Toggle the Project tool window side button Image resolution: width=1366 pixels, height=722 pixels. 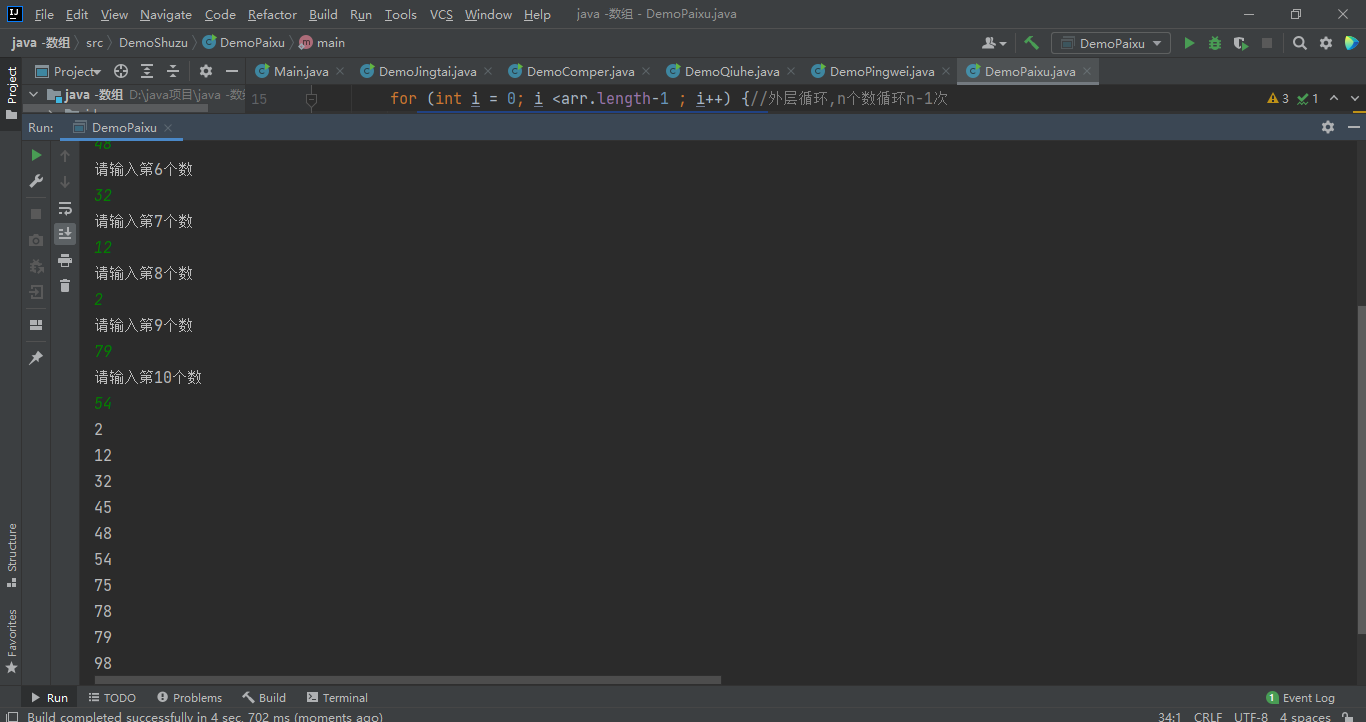(11, 92)
